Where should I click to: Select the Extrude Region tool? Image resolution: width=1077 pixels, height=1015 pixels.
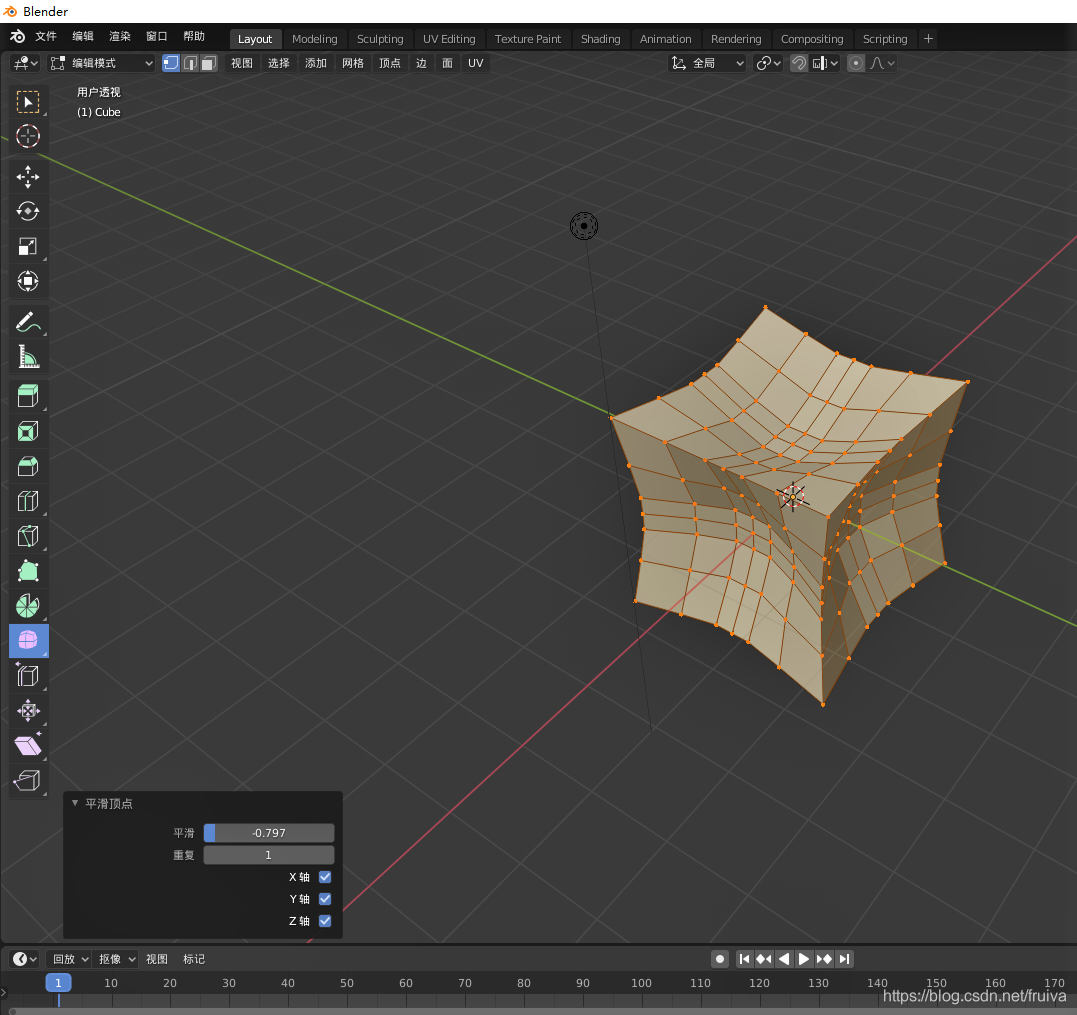point(27,396)
